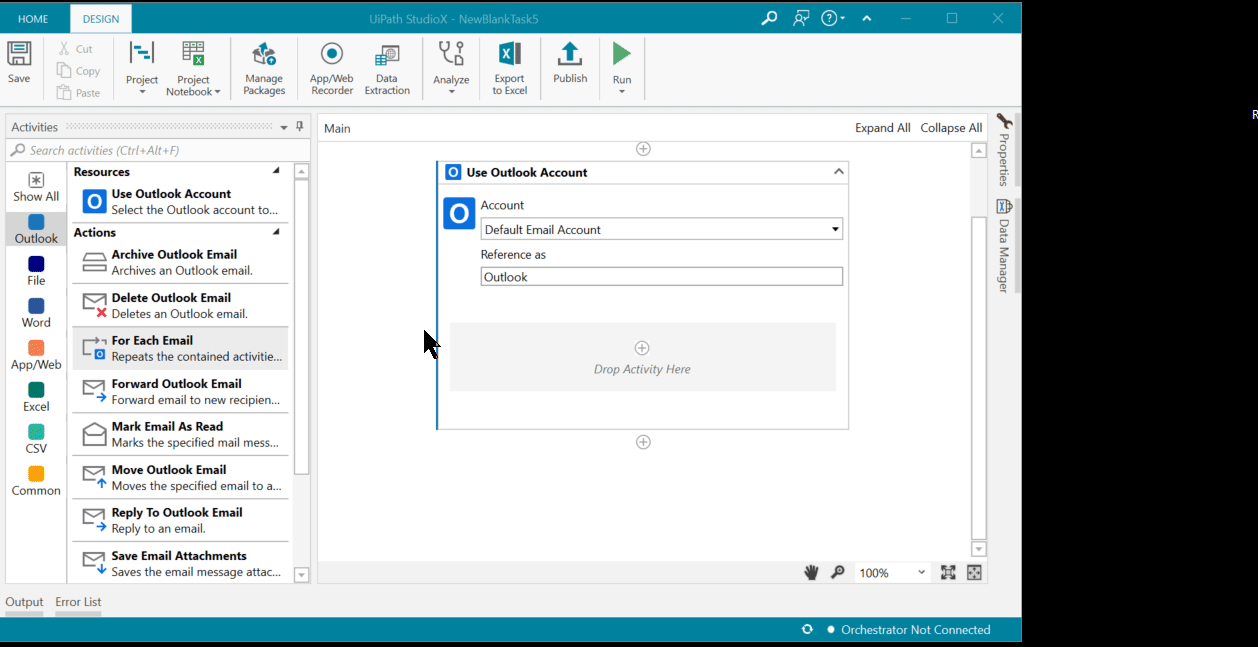Switch to the HOME ribbon tab
Viewport: 1258px width, 647px height.
(x=33, y=18)
